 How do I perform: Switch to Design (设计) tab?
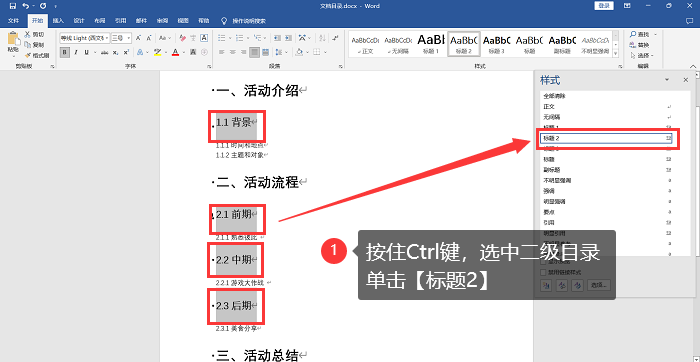pyautogui.click(x=79, y=21)
